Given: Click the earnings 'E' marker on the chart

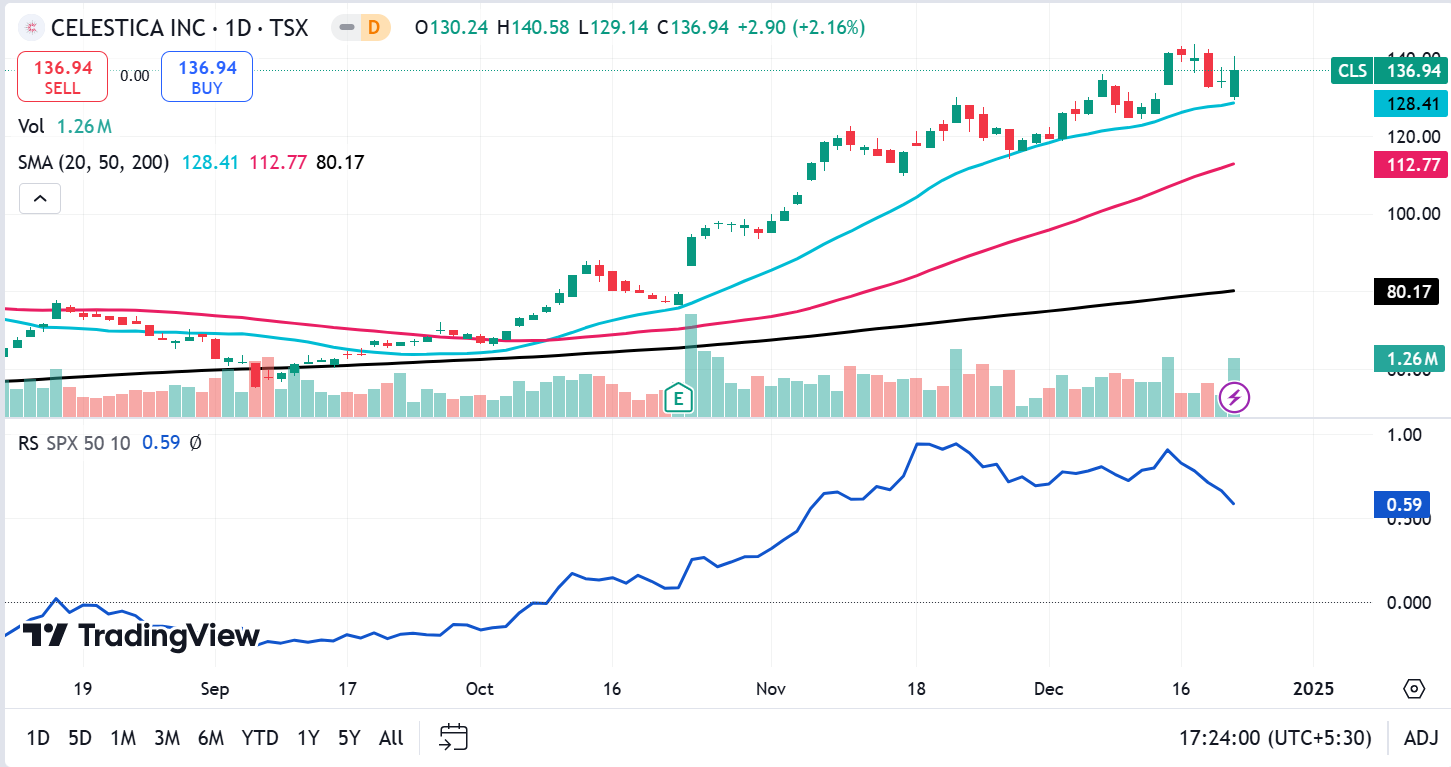Looking at the screenshot, I should tap(679, 398).
